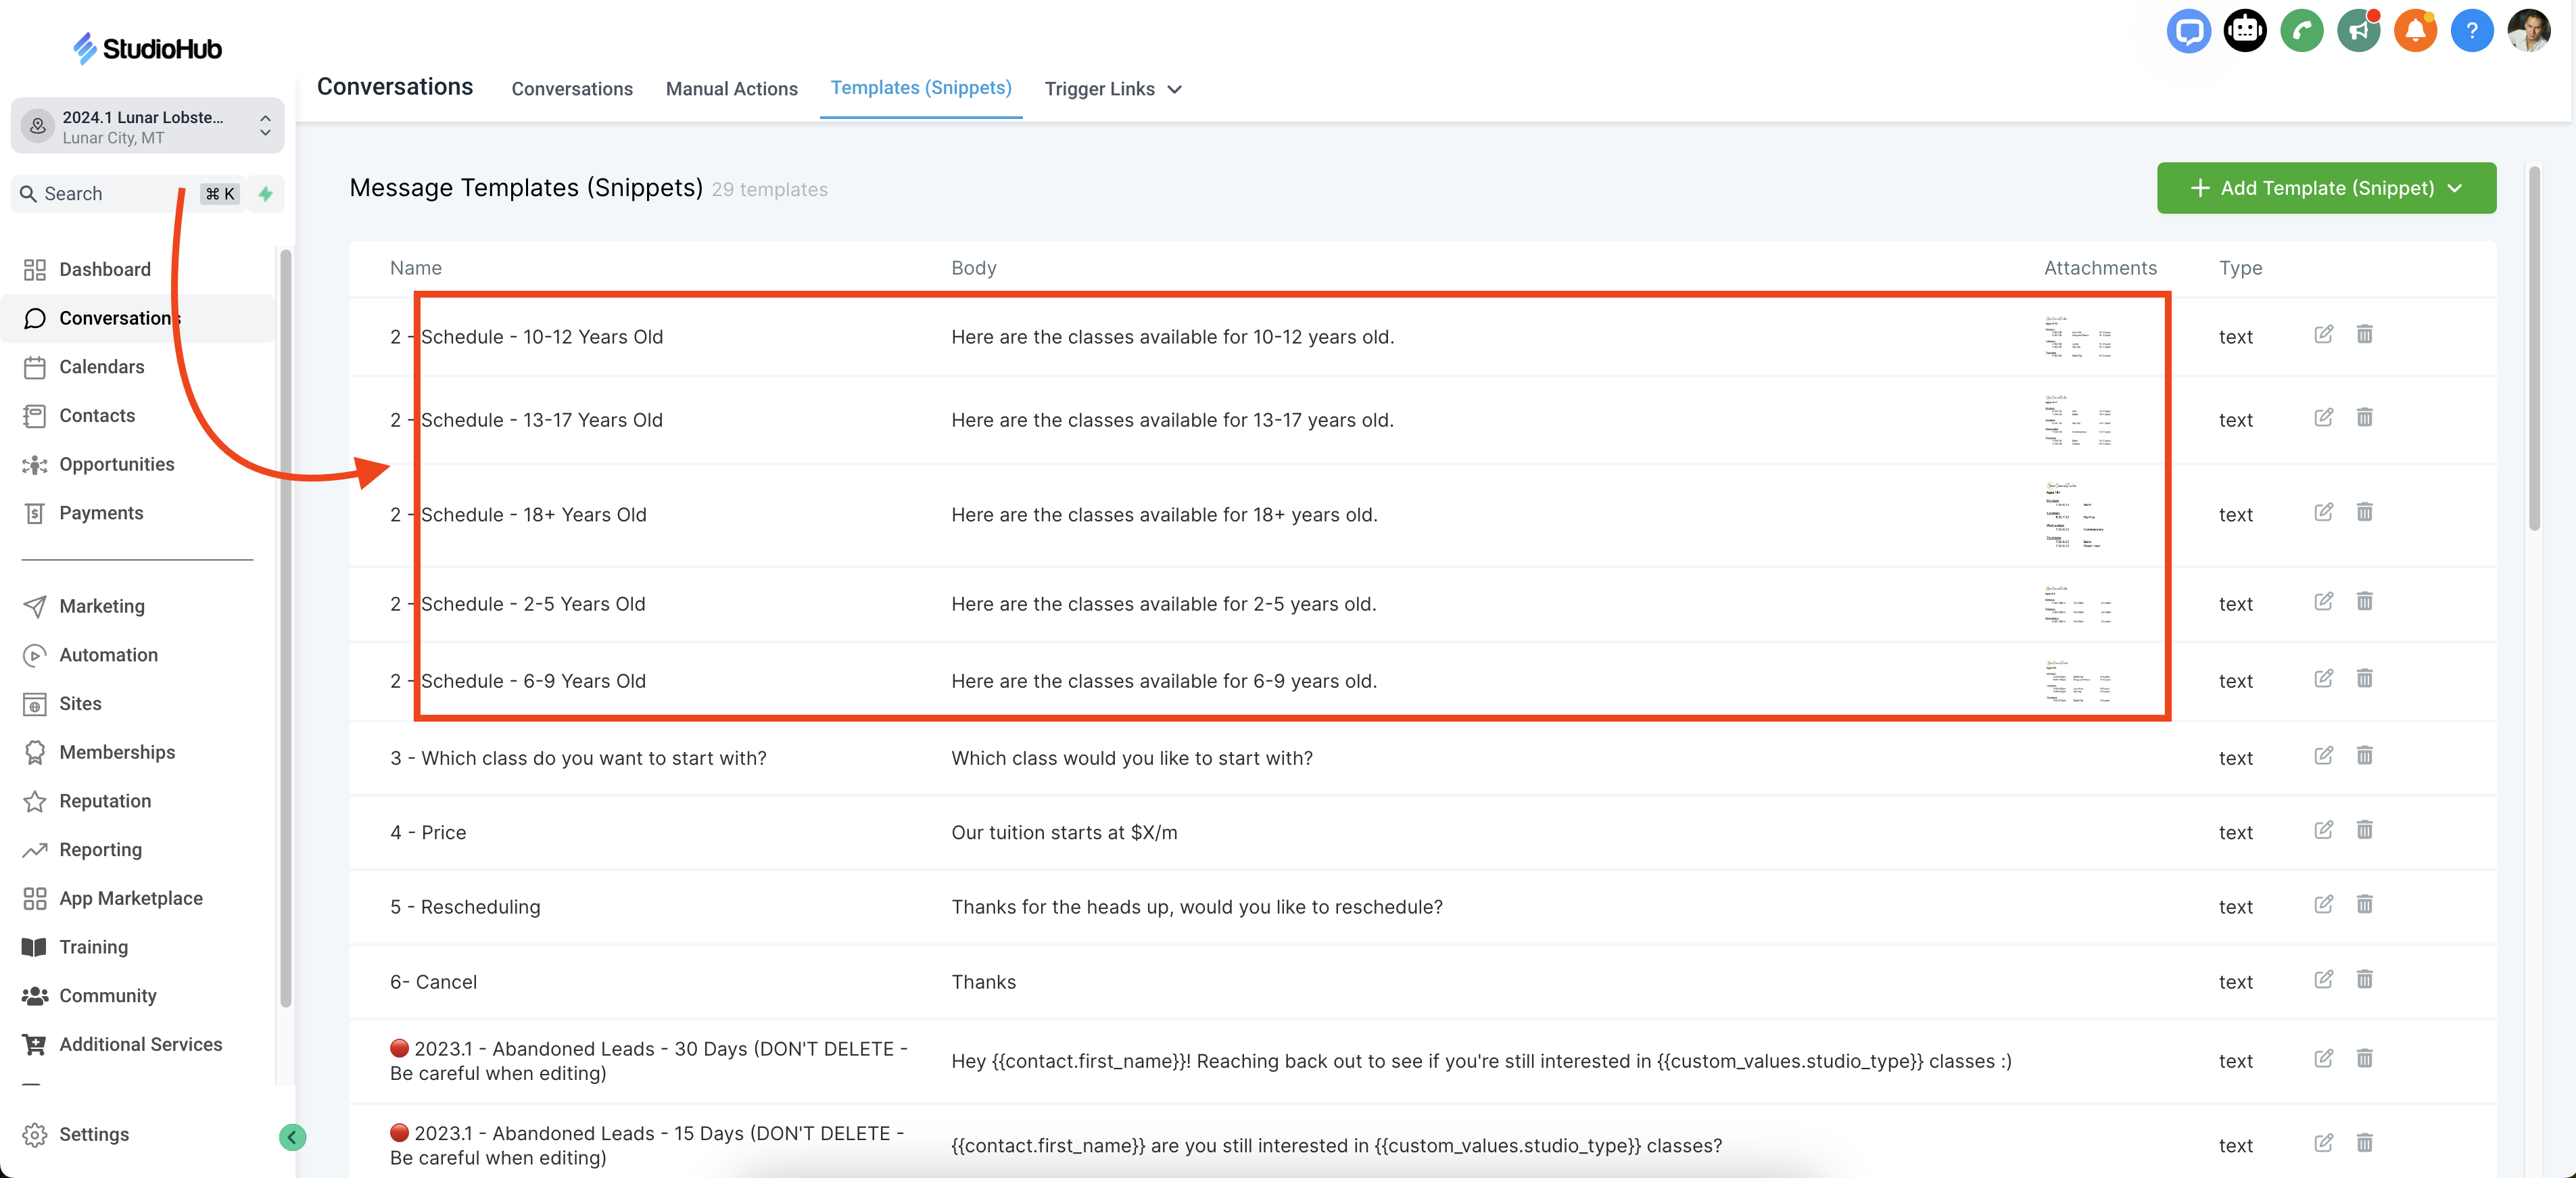Edit the '4 - Price' template

pyautogui.click(x=2323, y=830)
